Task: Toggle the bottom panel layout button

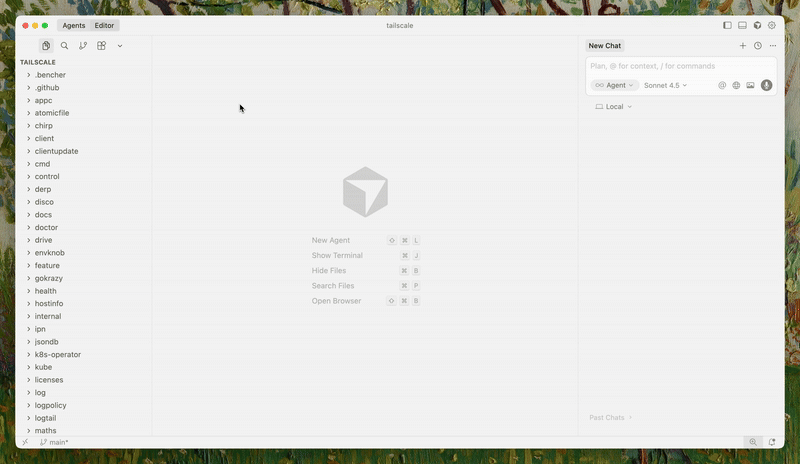Action: click(742, 25)
